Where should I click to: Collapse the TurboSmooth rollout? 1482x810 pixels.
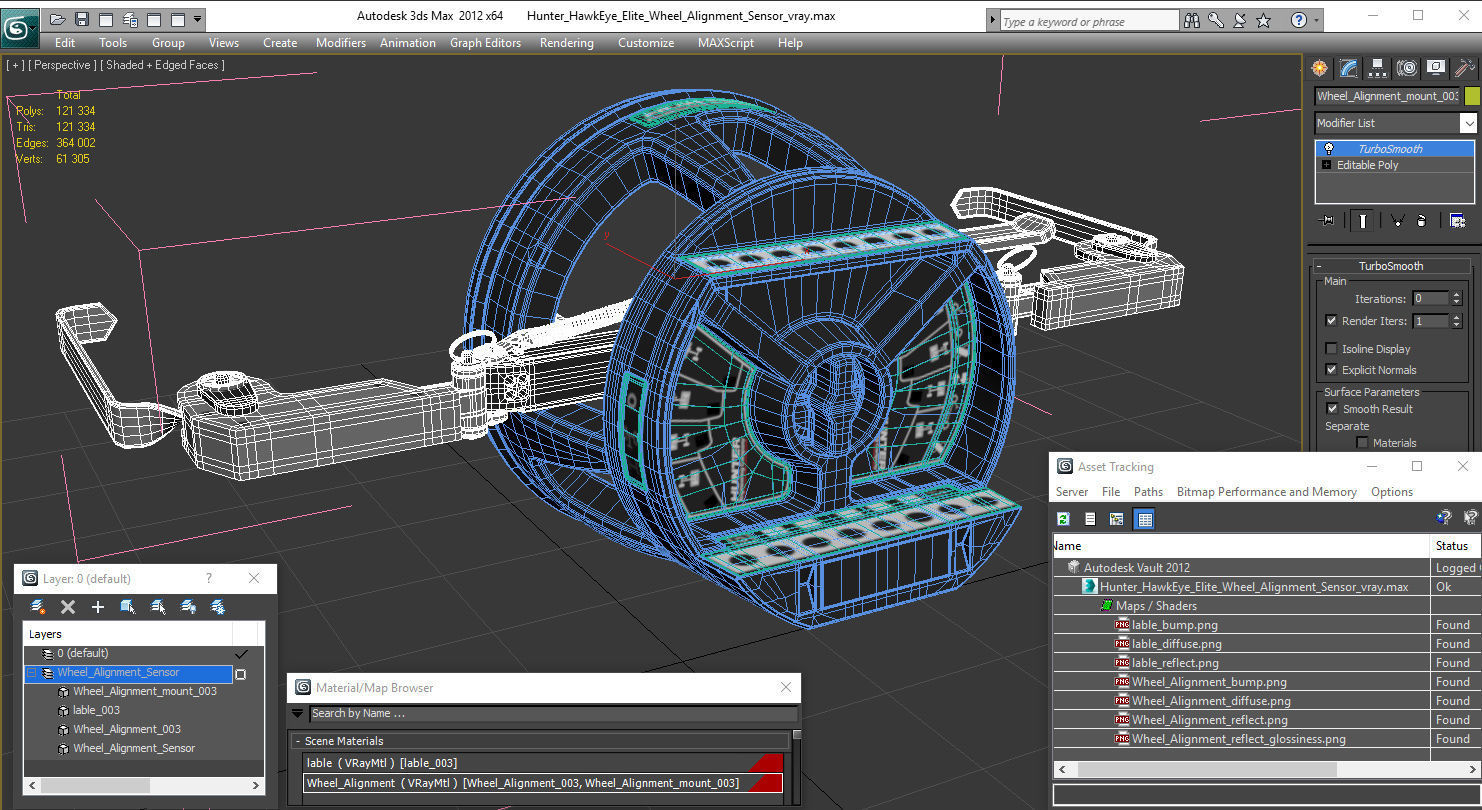point(1390,266)
